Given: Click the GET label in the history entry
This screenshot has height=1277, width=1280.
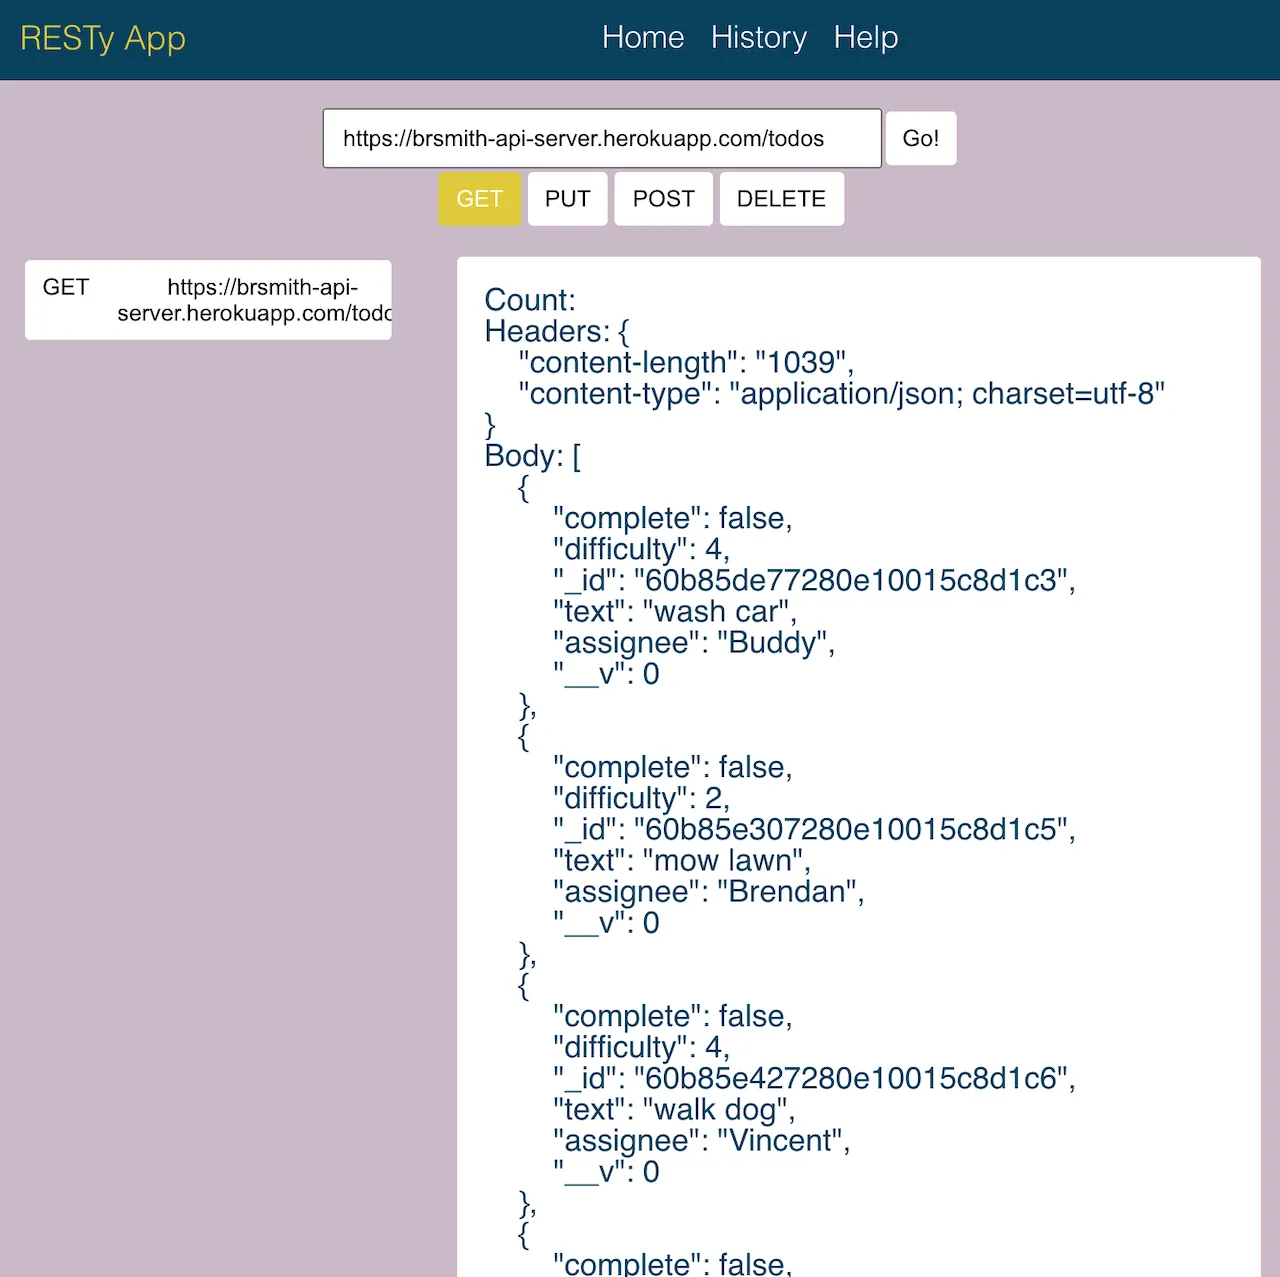Looking at the screenshot, I should click(64, 287).
